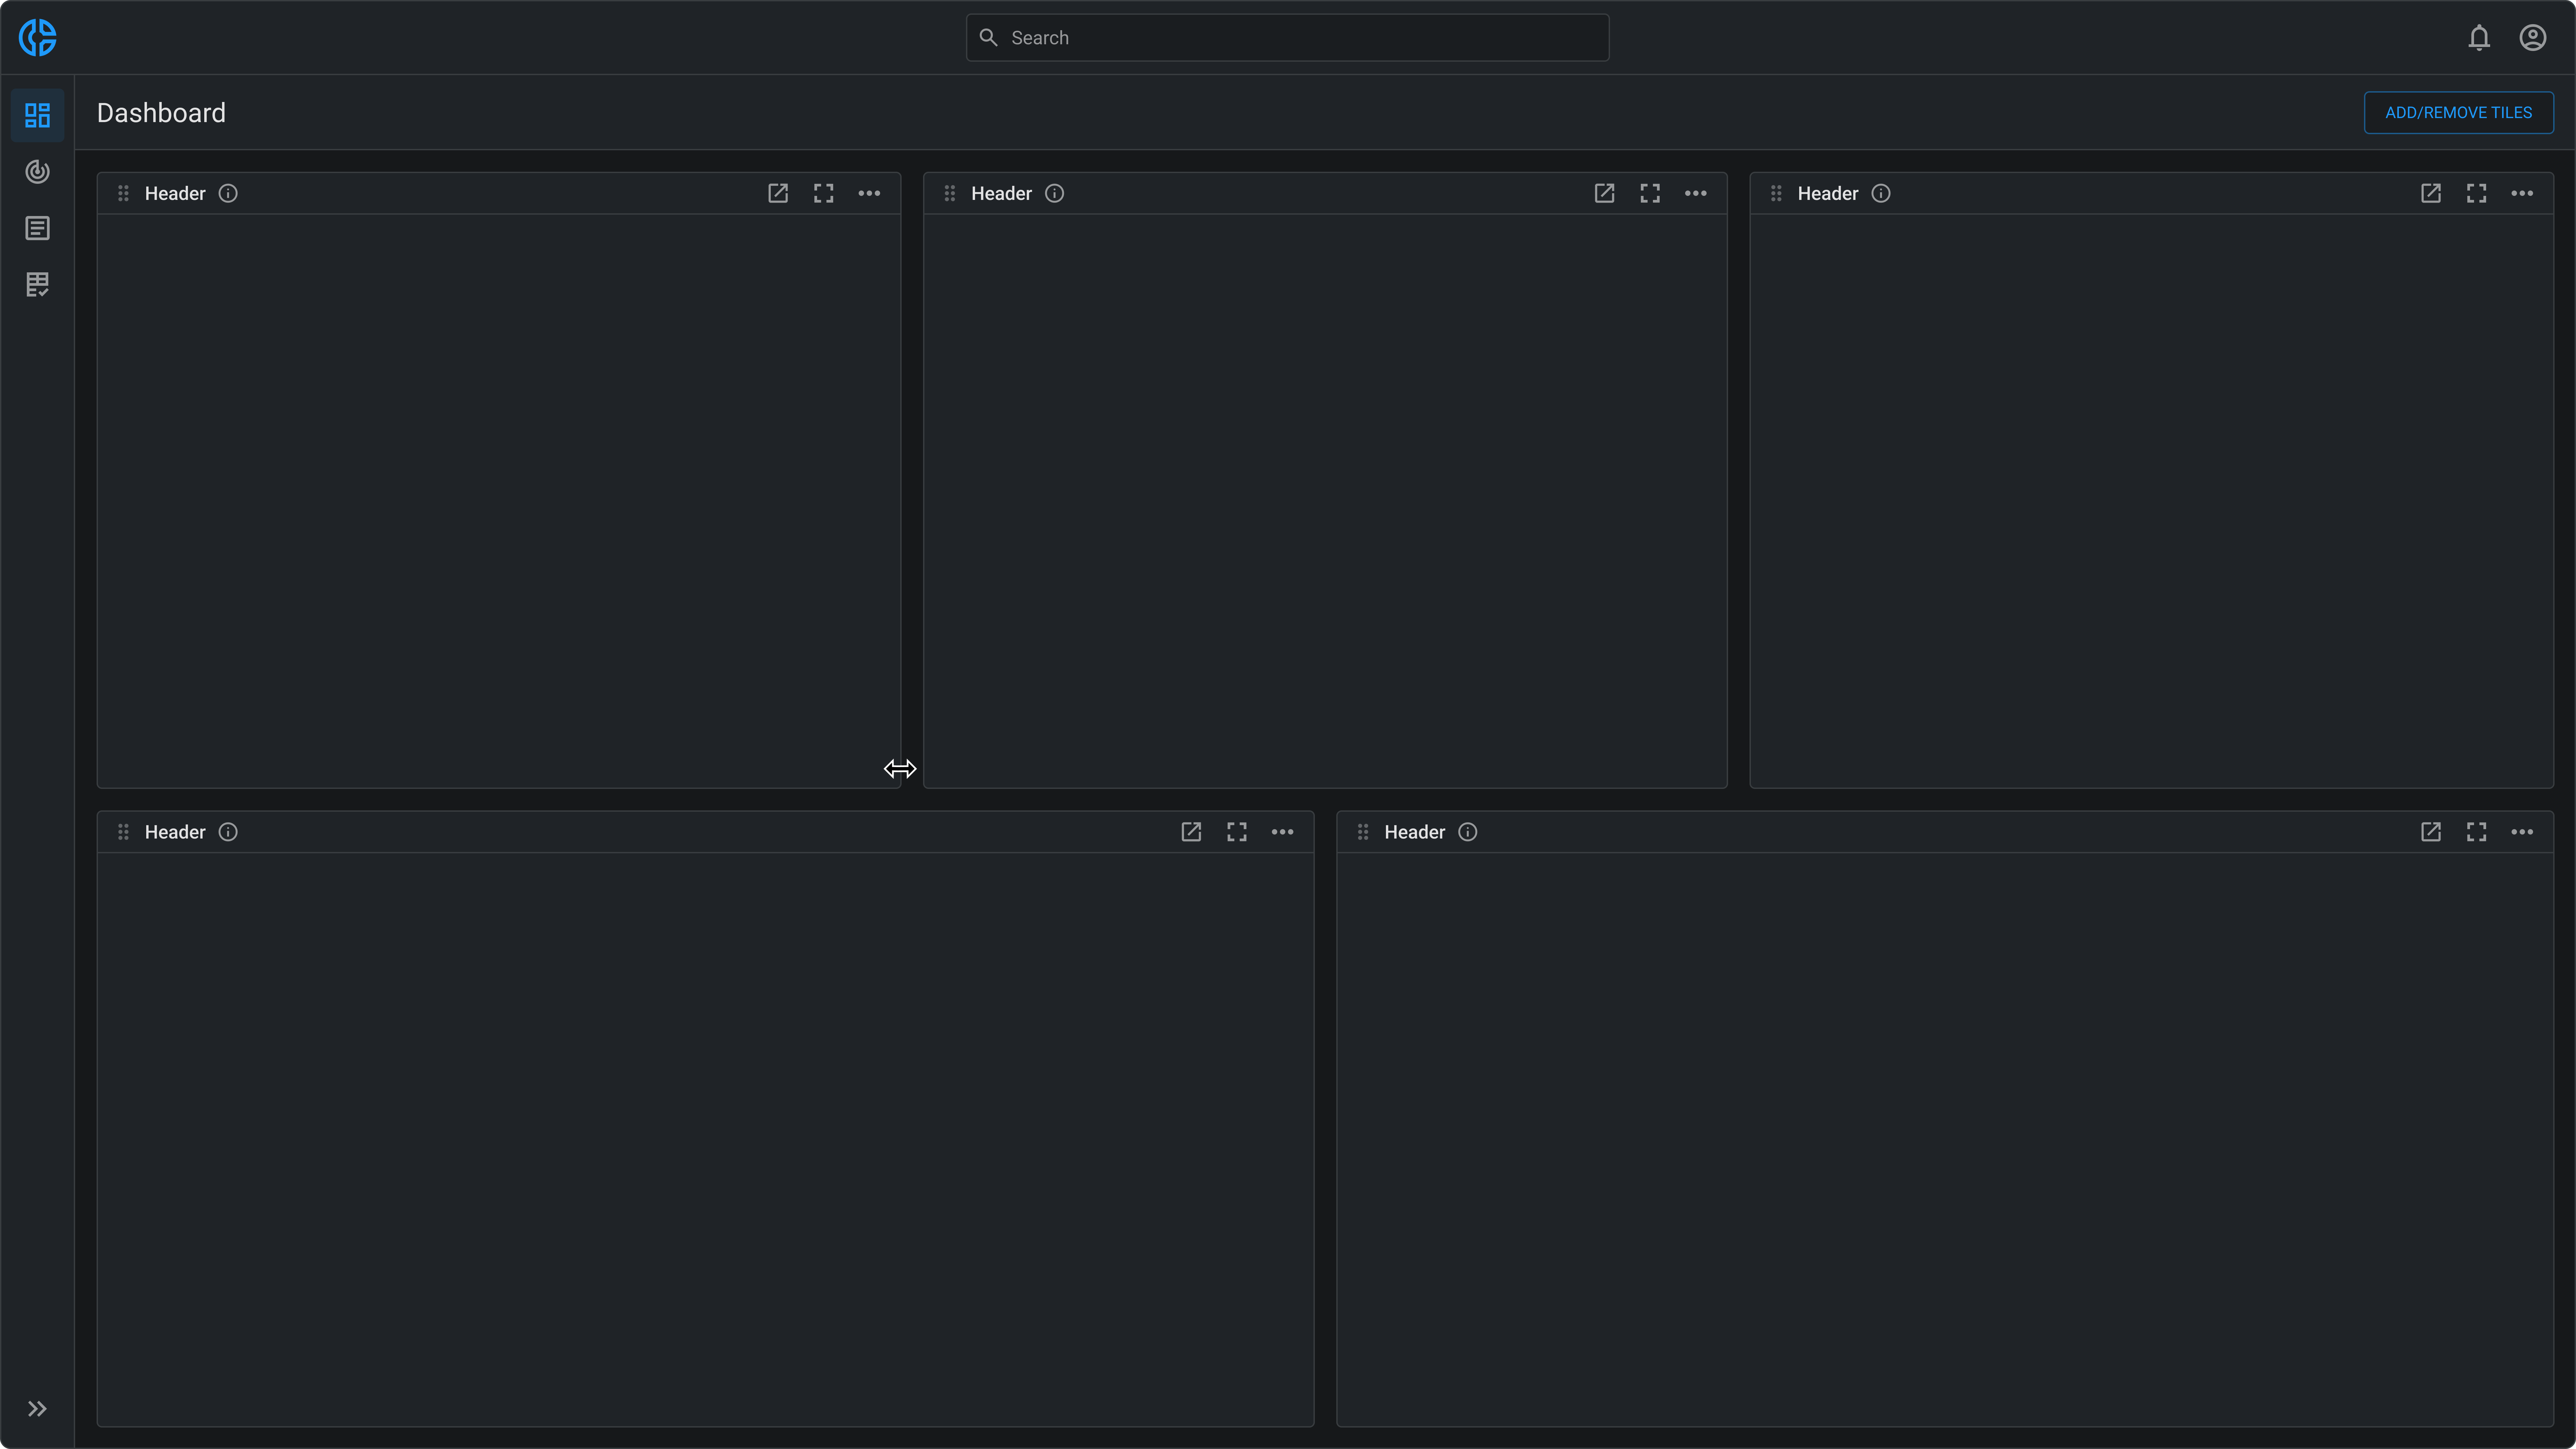Image resolution: width=2576 pixels, height=1449 pixels.
Task: Open more options menu of bottom-left tile
Action: [x=1282, y=832]
